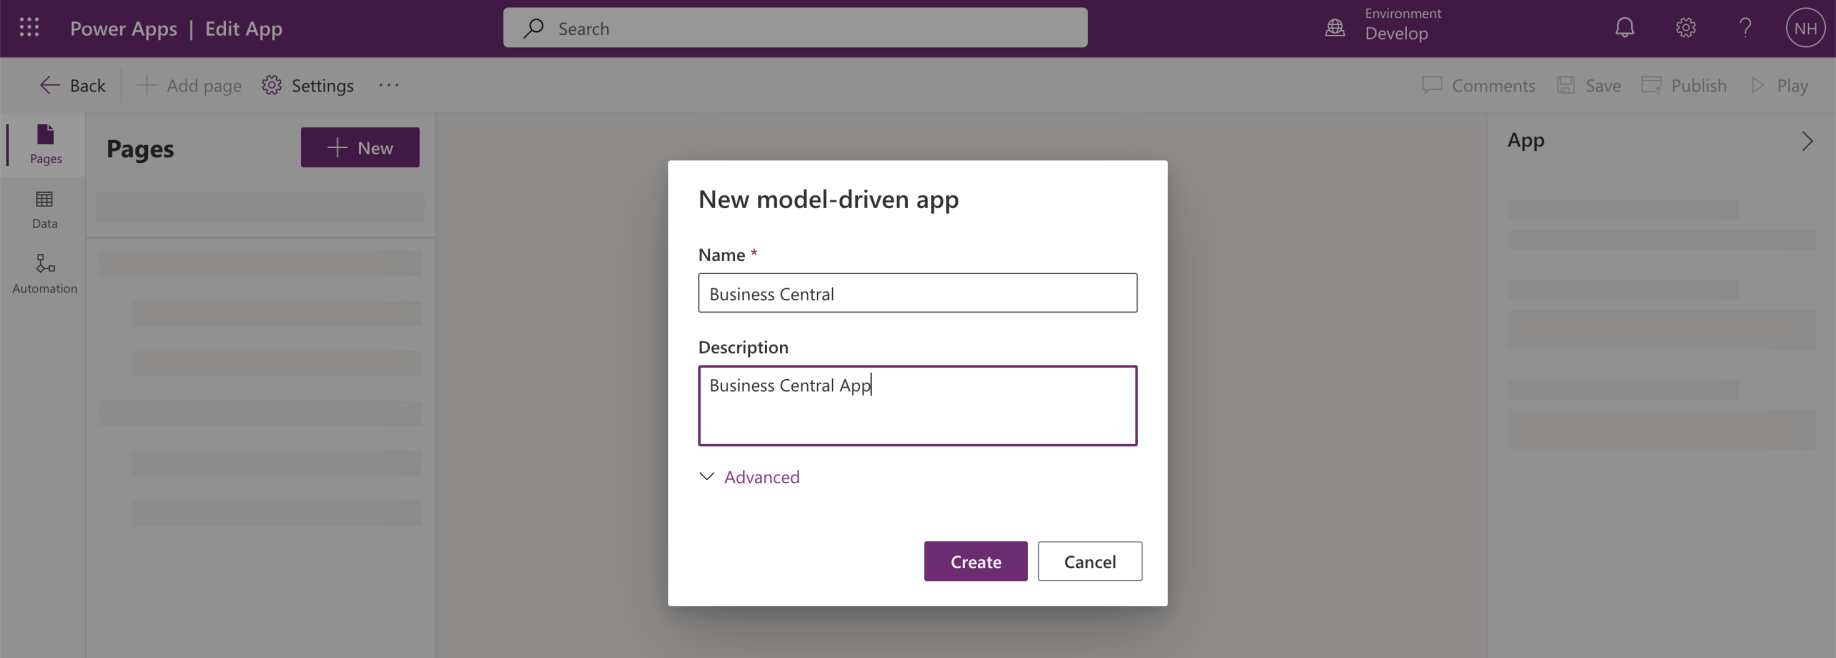1836x658 pixels.
Task: Go Back using the arrow button
Action: click(x=72, y=85)
